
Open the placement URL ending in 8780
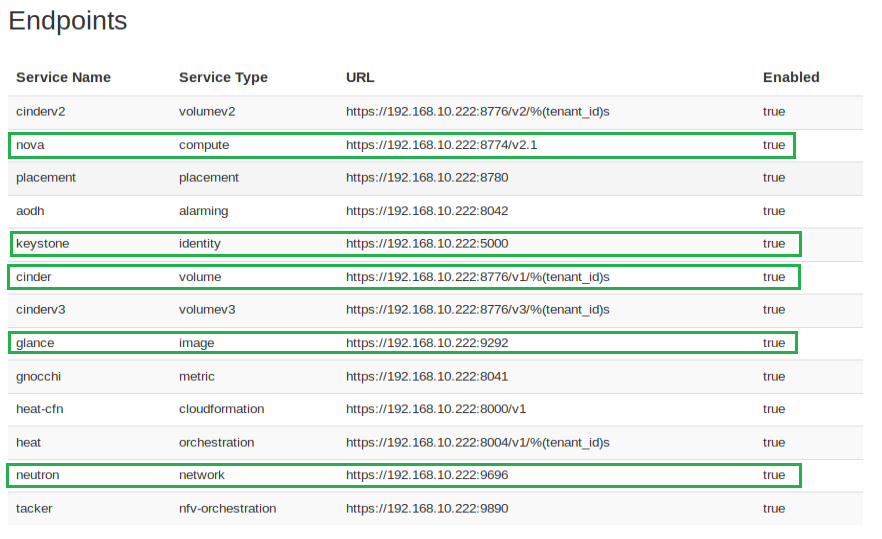pyautogui.click(x=427, y=178)
